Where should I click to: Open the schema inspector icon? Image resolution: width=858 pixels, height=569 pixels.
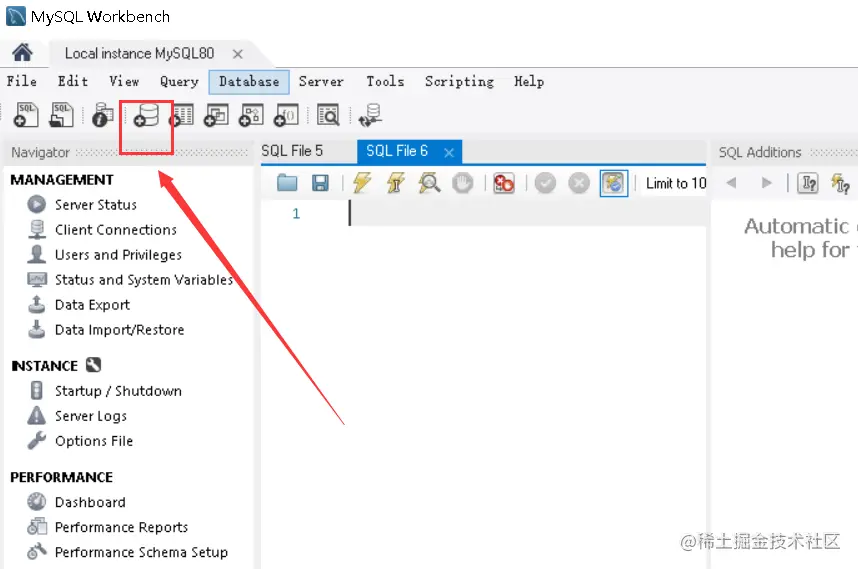point(102,114)
